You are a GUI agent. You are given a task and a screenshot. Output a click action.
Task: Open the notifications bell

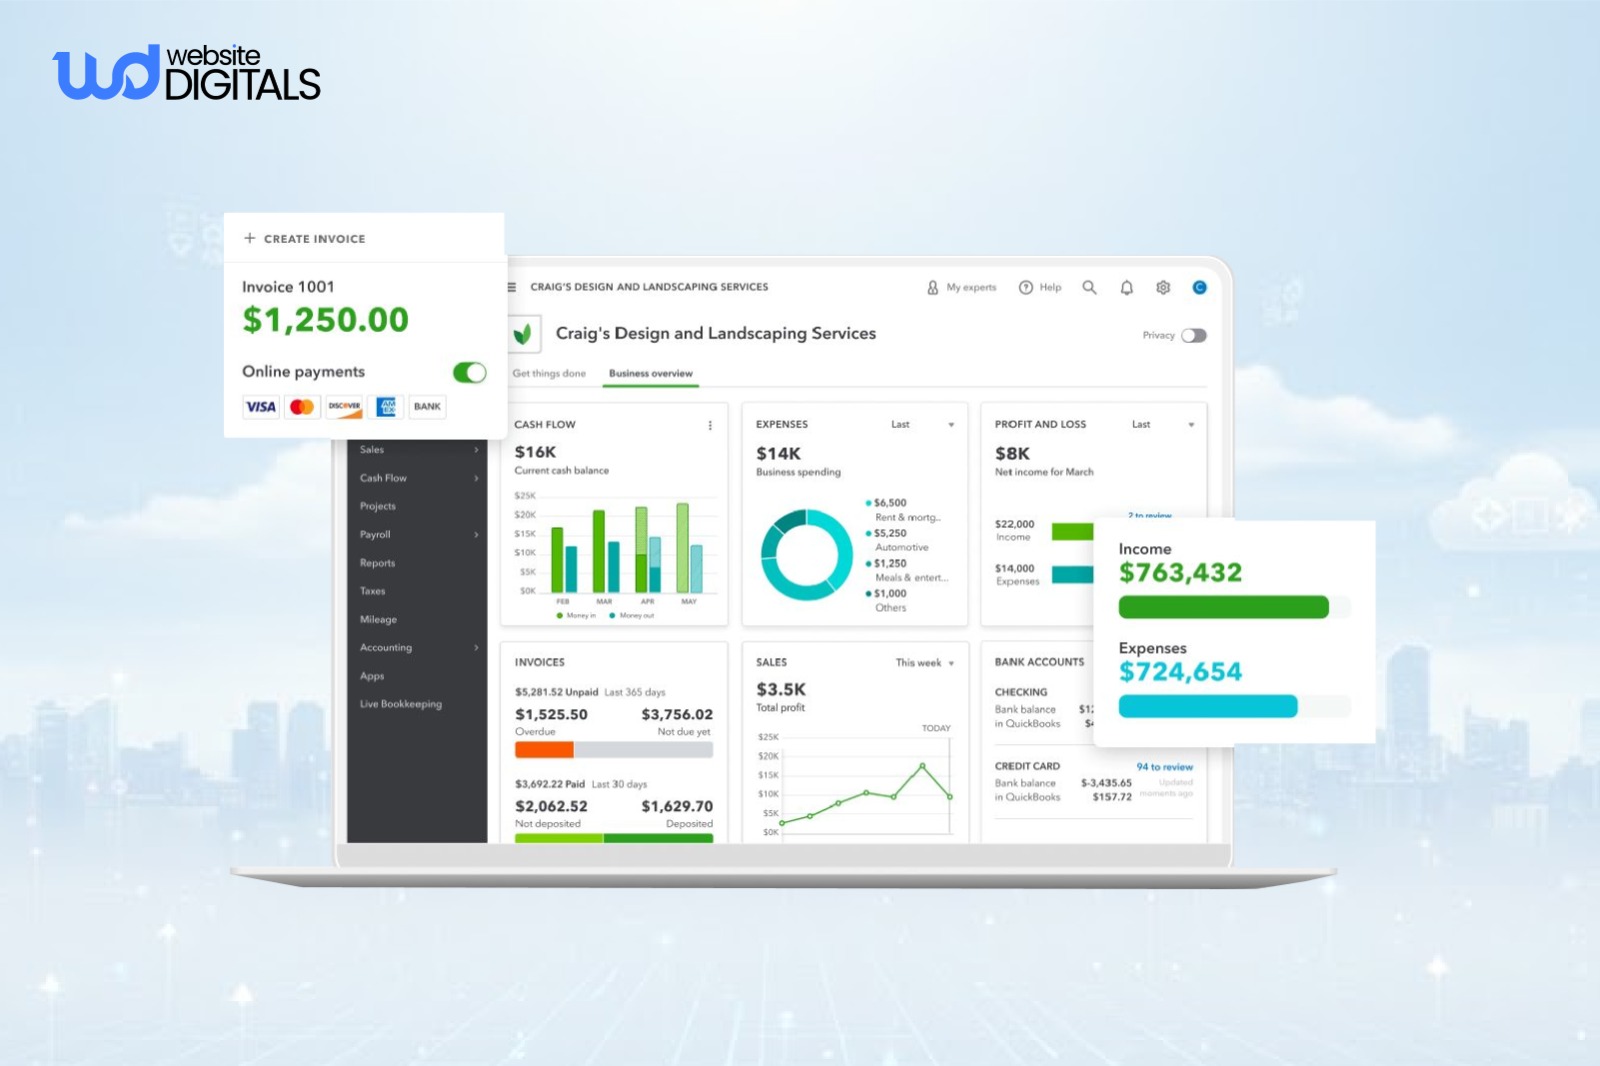[1126, 287]
